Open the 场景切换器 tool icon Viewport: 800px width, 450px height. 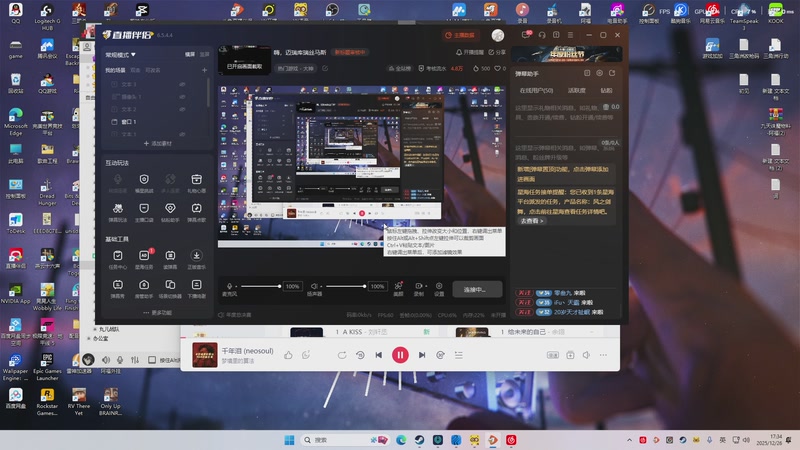170,285
